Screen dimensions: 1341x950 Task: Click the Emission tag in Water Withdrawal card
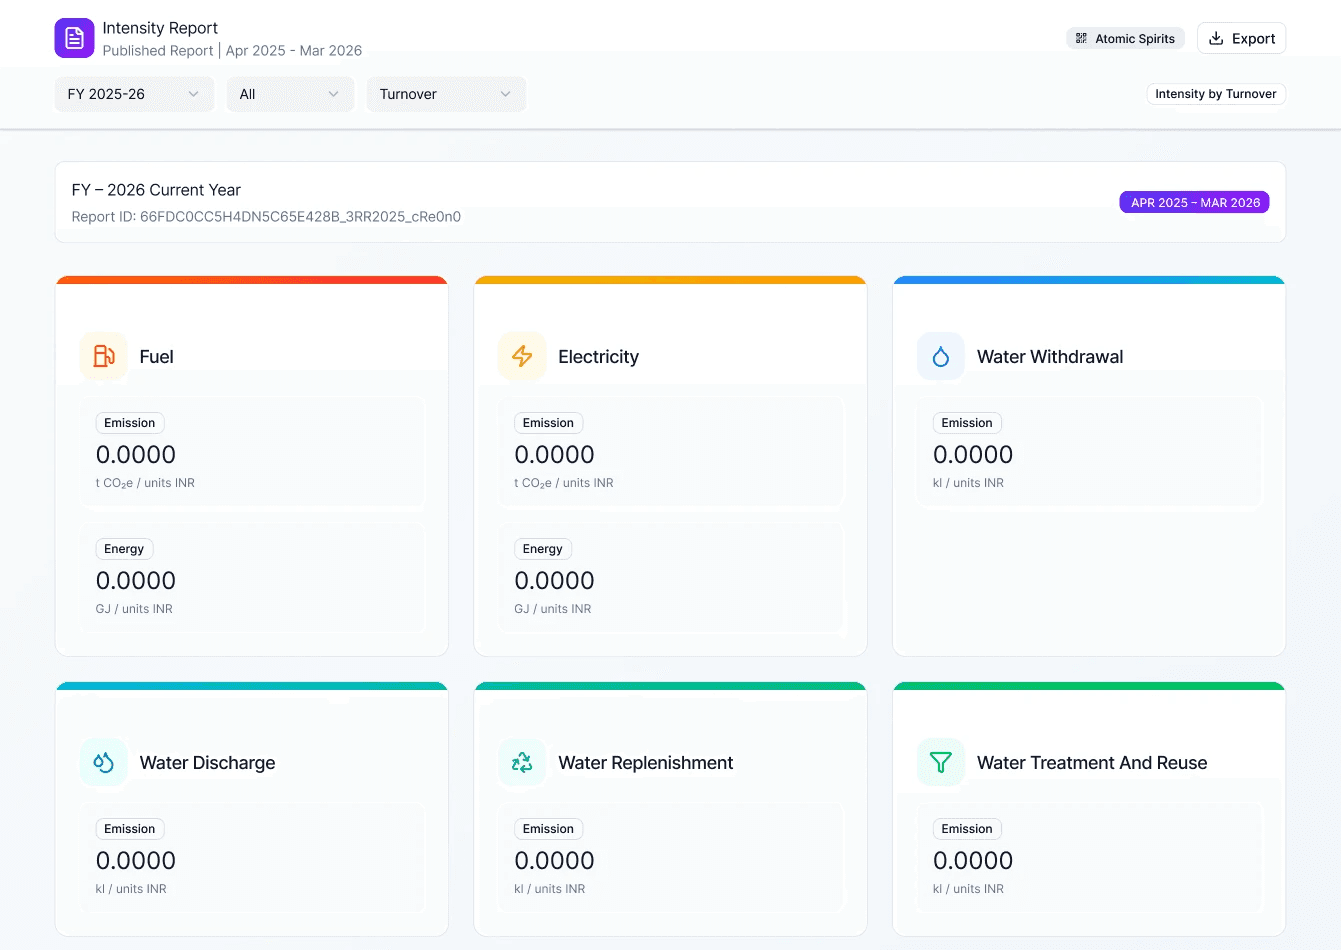click(967, 423)
